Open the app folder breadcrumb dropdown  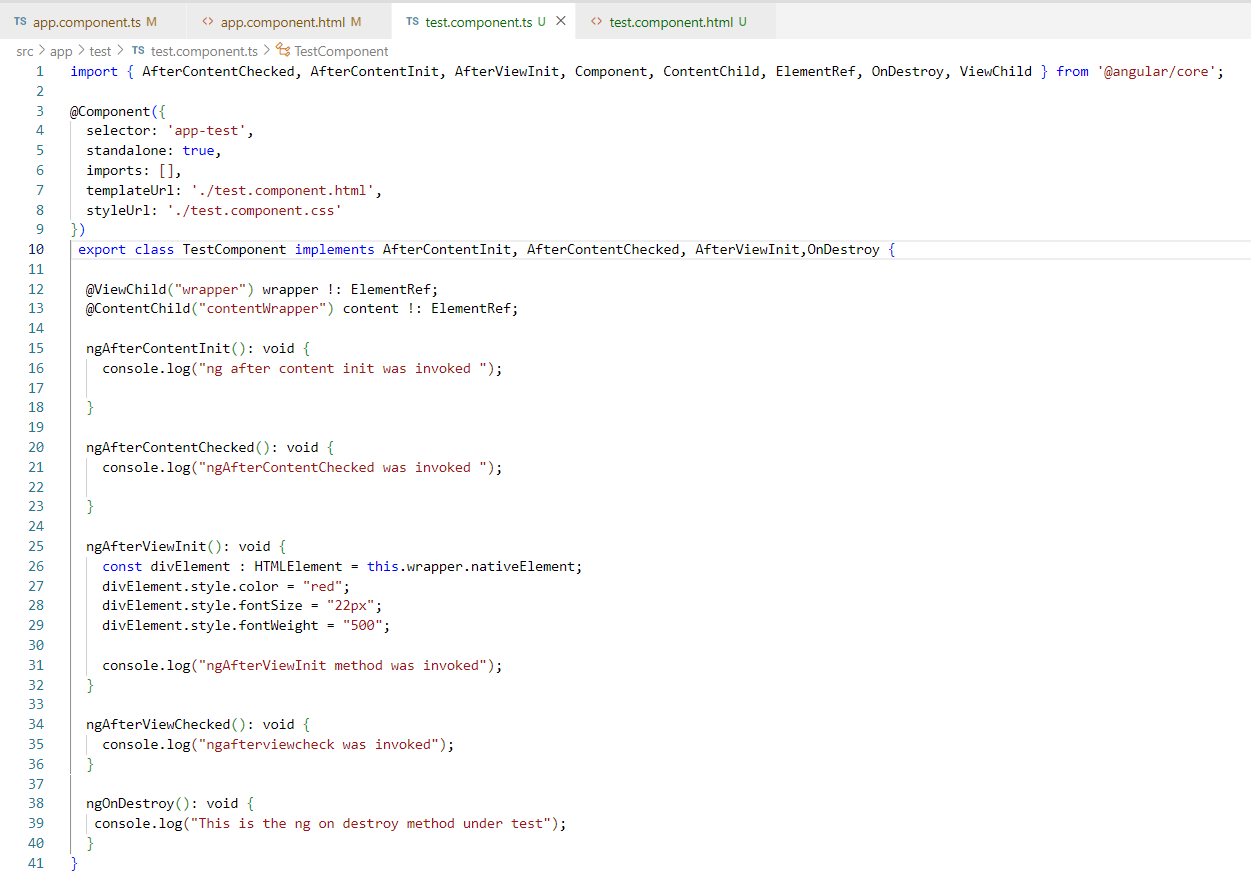61,51
